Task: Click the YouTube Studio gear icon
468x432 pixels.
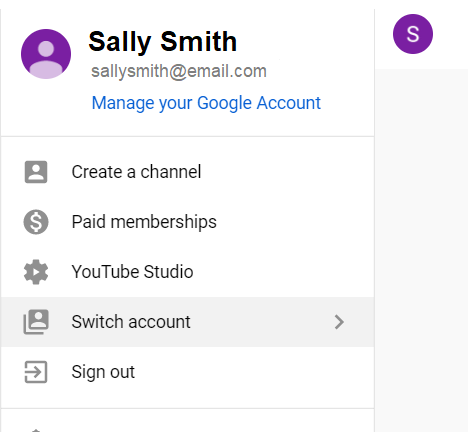Action: [36, 272]
